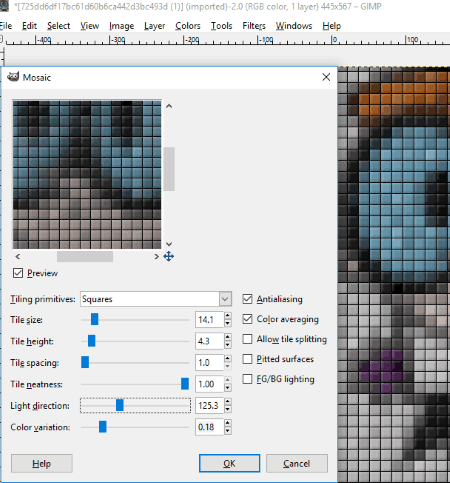This screenshot has width=450, height=483.
Task: Click the Tile size value field 14.1
Action: (x=209, y=320)
